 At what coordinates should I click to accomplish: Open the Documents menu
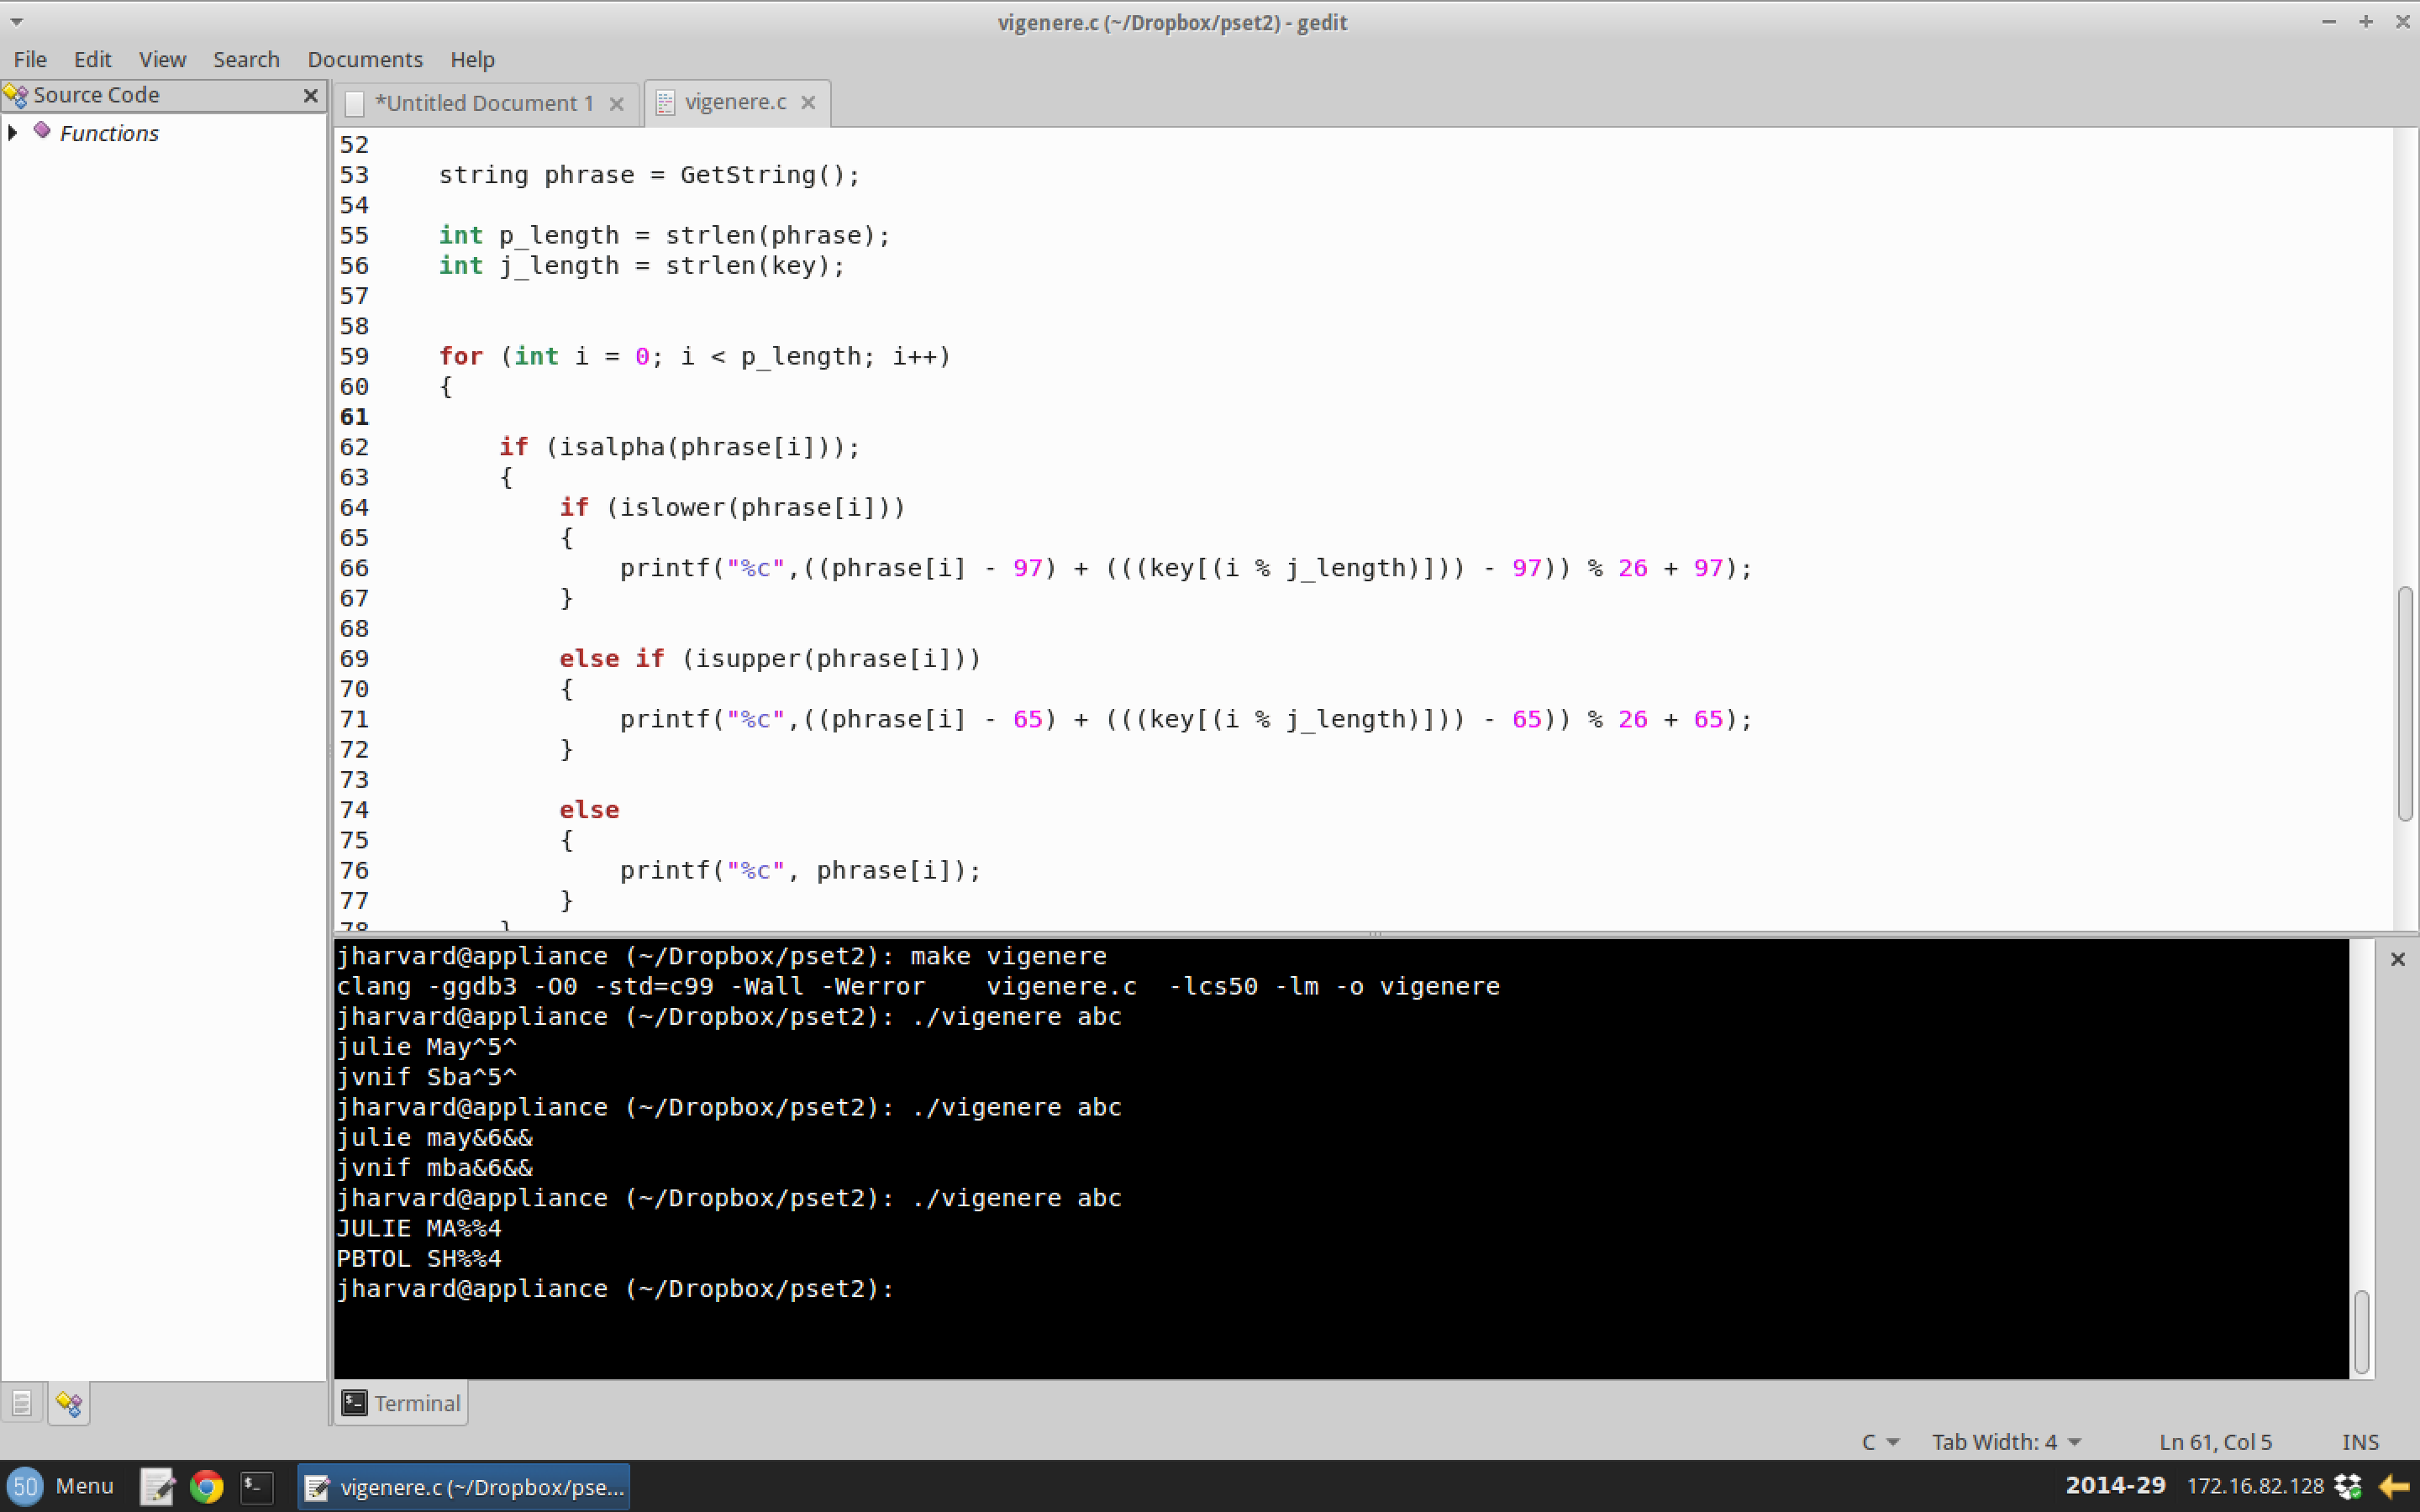365,59
